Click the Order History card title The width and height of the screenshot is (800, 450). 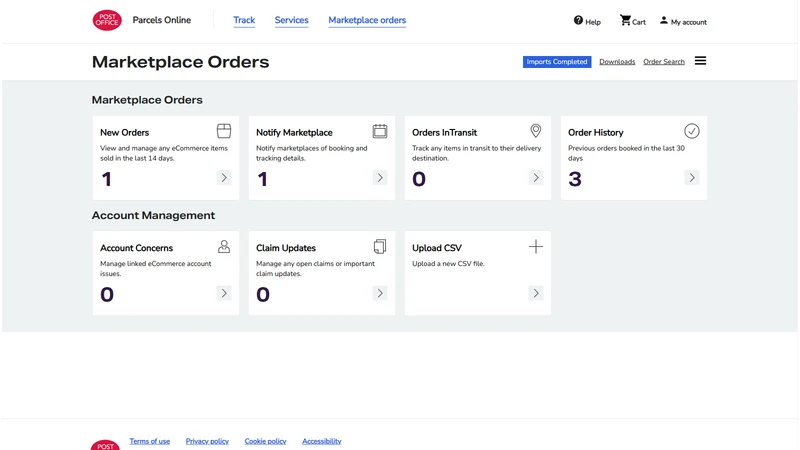click(x=596, y=133)
